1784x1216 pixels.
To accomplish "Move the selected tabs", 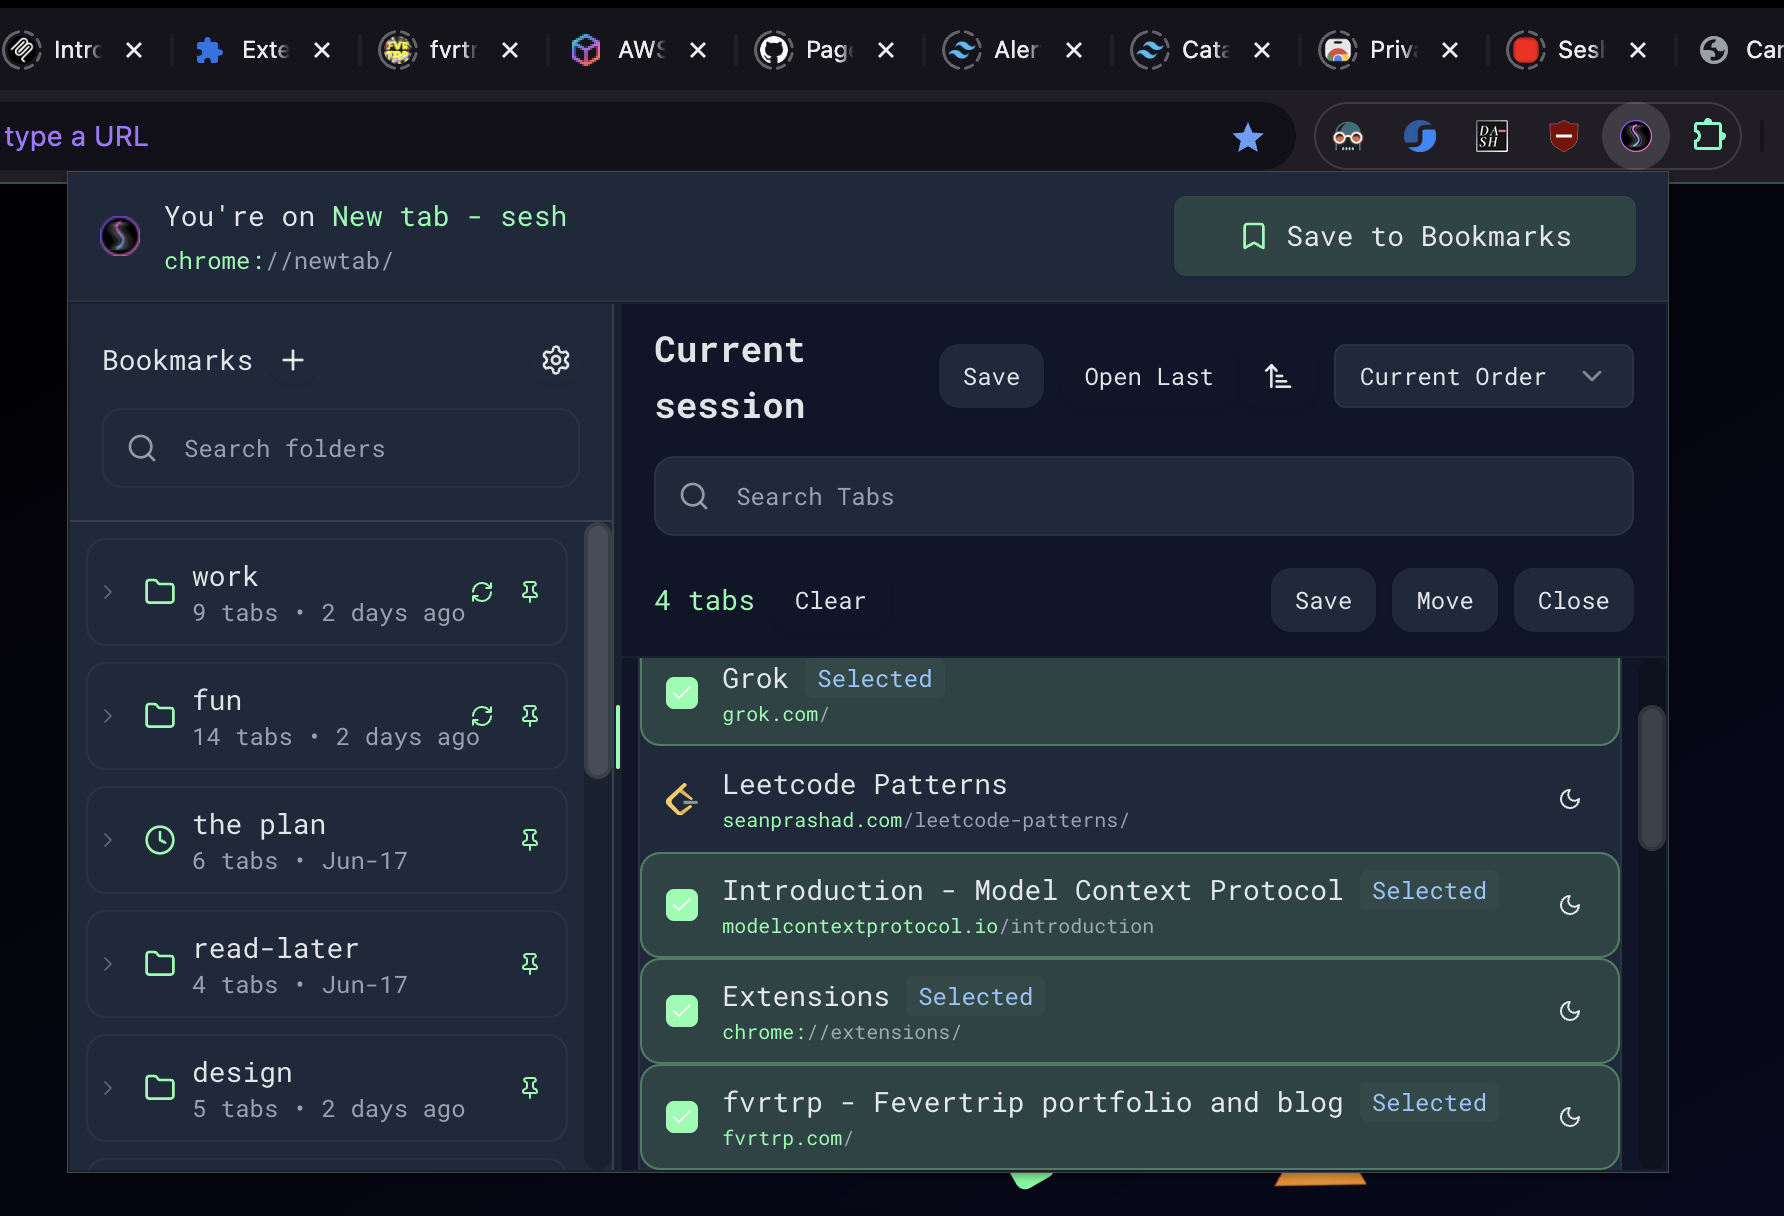I will coord(1444,600).
